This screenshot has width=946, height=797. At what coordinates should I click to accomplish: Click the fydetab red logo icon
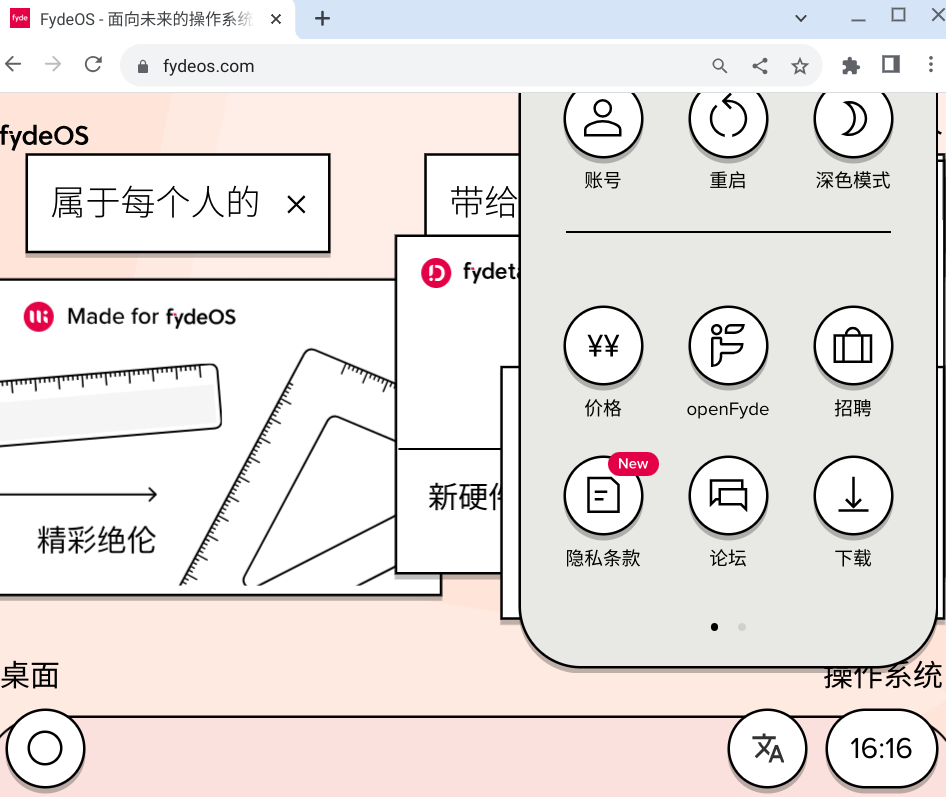tap(436, 273)
